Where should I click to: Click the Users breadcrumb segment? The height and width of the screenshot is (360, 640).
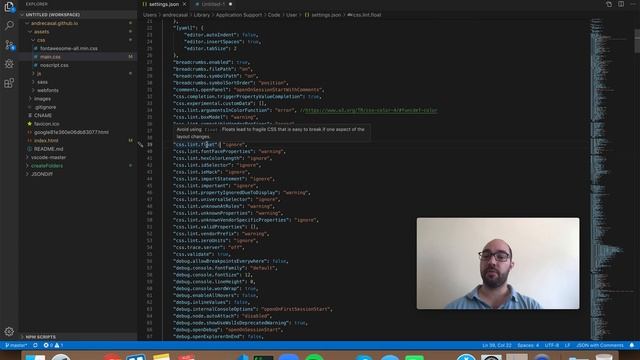click(x=149, y=15)
